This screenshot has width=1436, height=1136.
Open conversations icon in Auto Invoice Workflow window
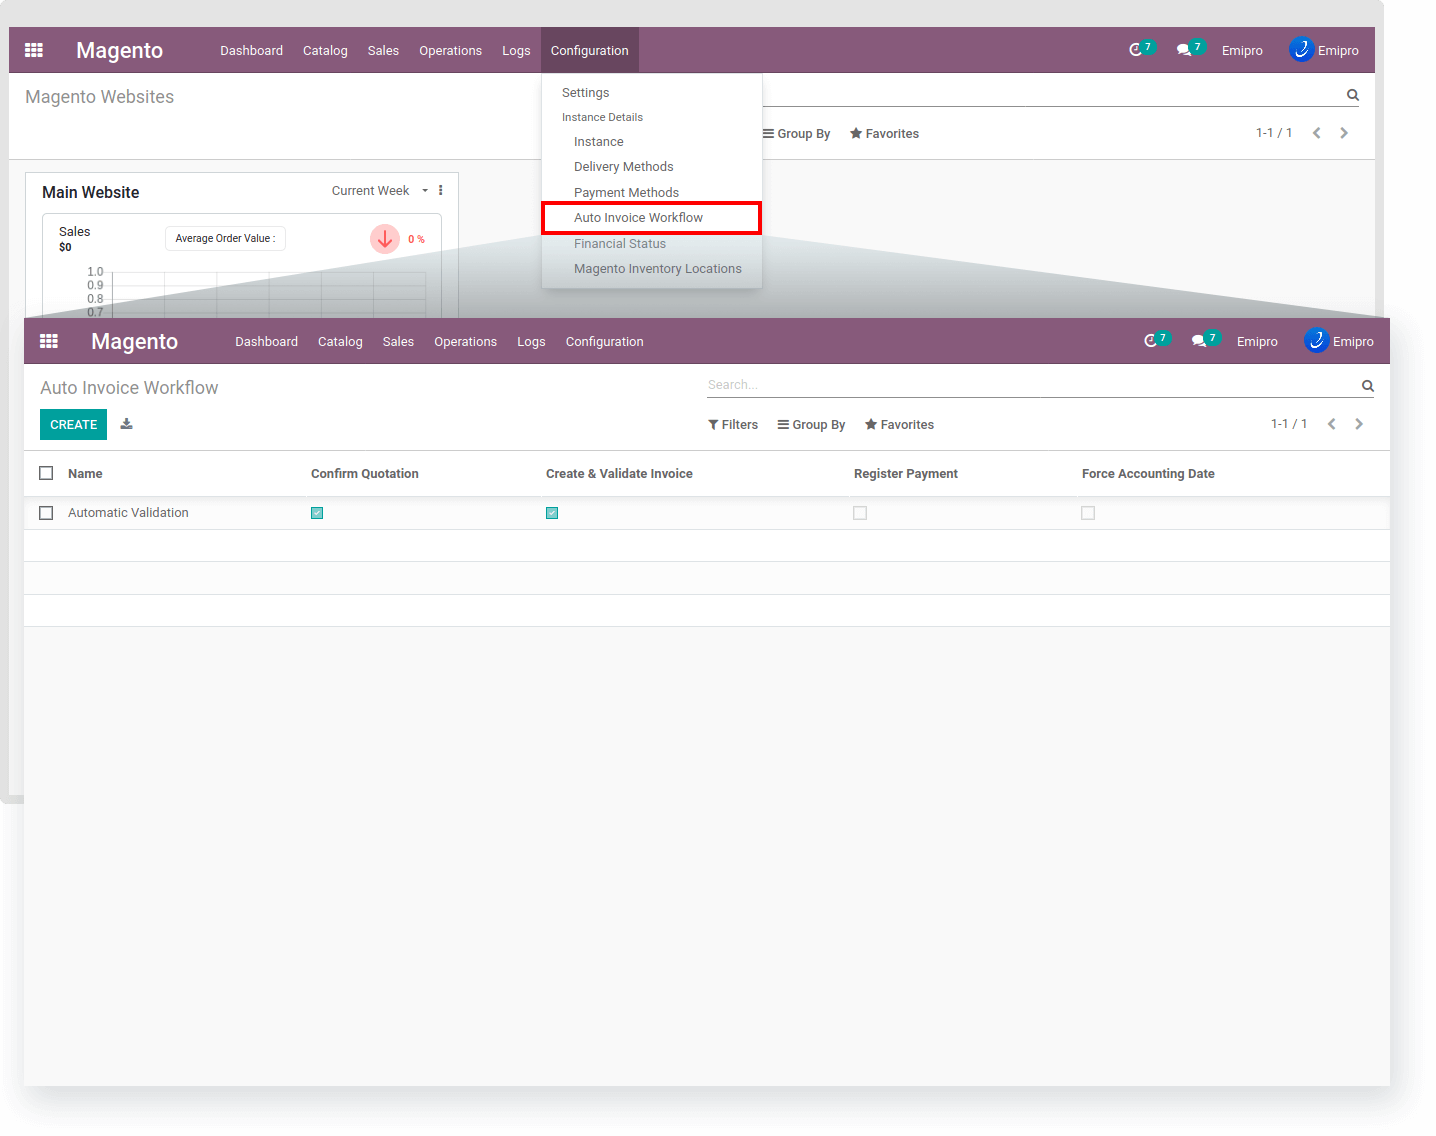1199,341
